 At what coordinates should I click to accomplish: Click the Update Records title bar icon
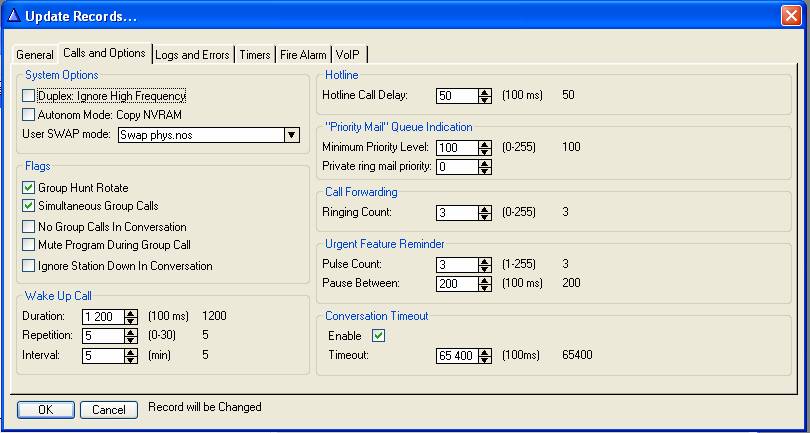coord(14,14)
